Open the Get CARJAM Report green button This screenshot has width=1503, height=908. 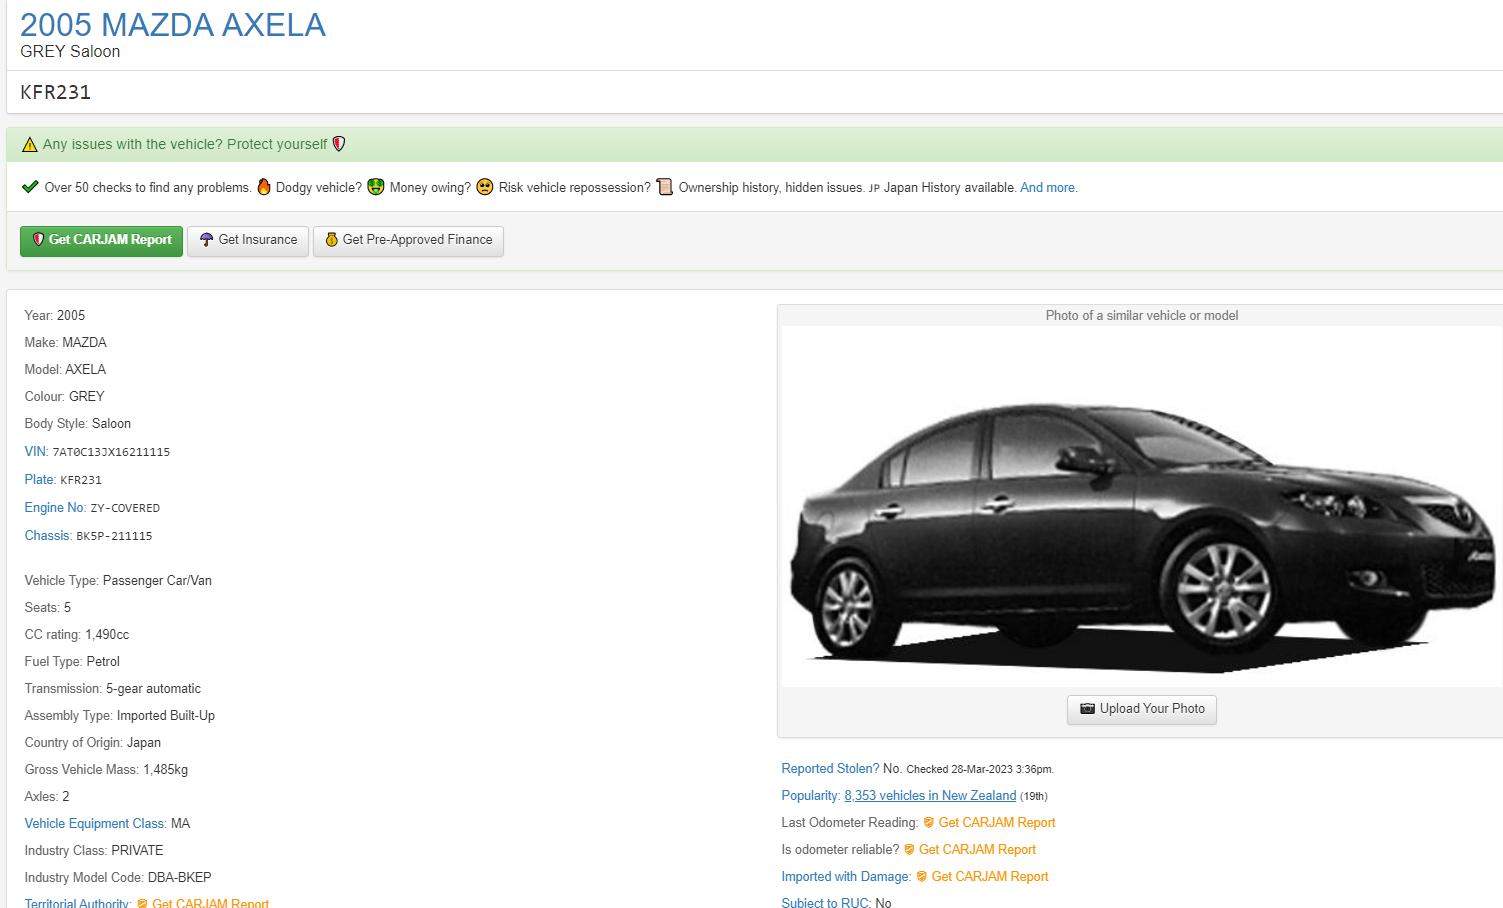[x=101, y=240]
